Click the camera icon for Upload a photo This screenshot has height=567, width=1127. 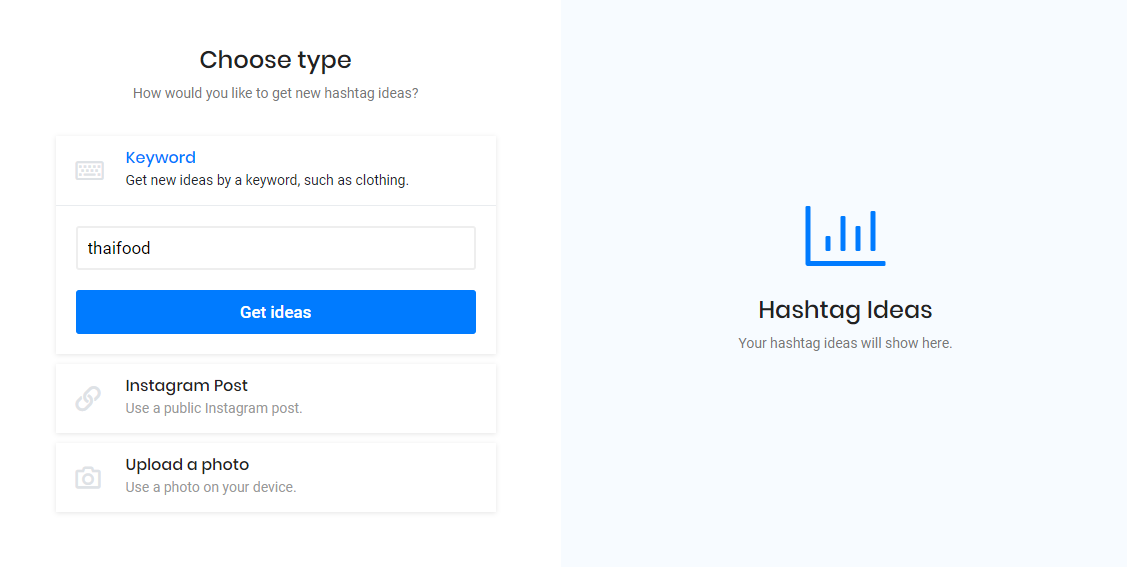click(88, 478)
